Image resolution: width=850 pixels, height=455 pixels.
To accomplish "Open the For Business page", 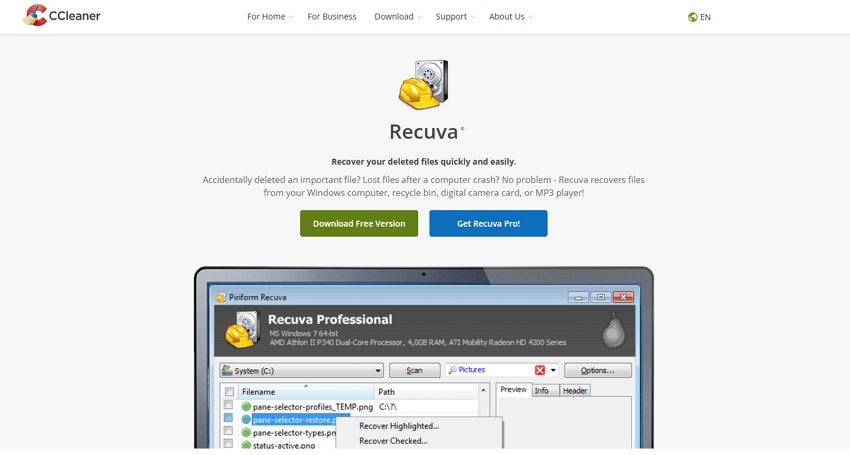I will click(x=332, y=17).
